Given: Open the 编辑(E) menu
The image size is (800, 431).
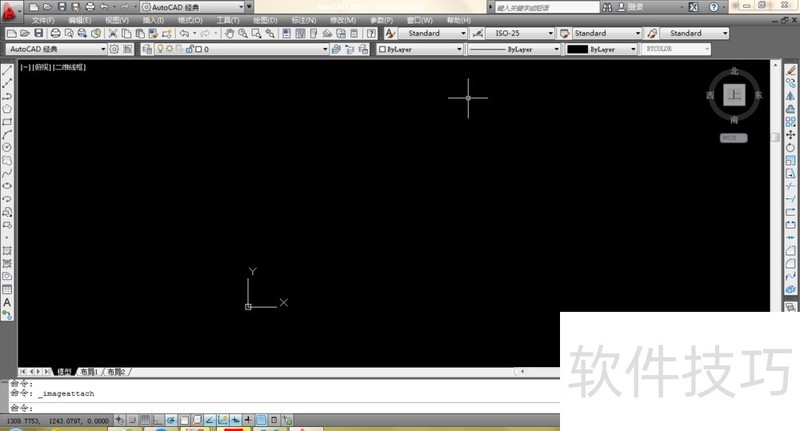Looking at the screenshot, I should [x=80, y=20].
